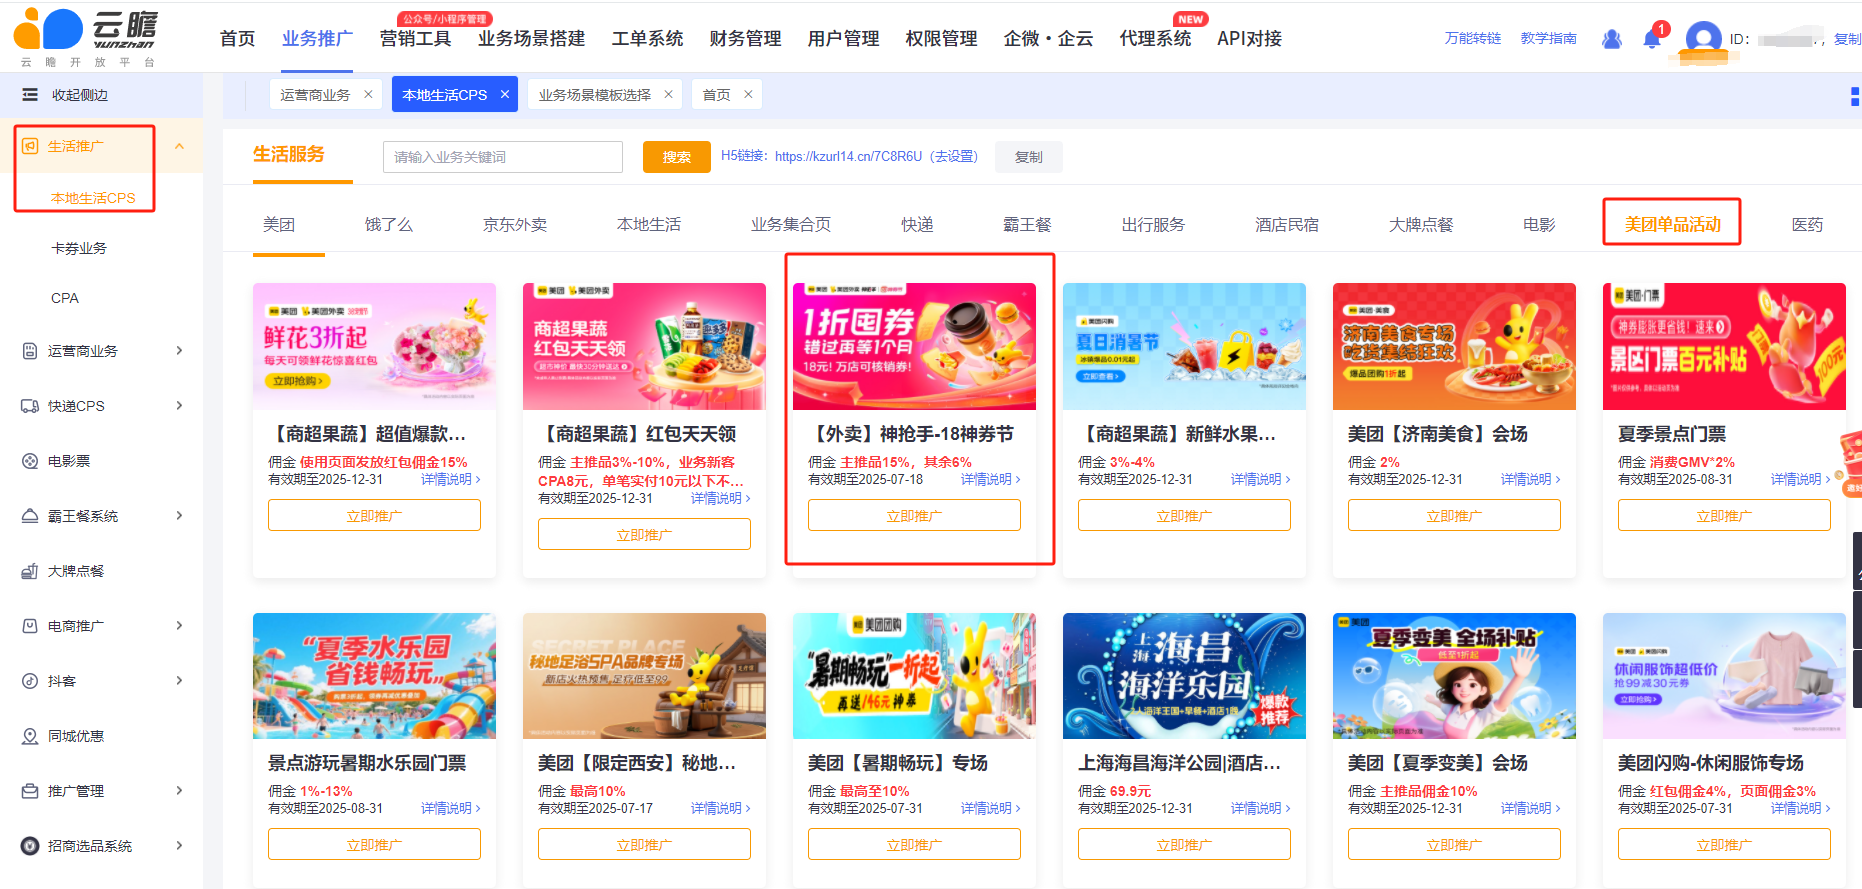The height and width of the screenshot is (889, 1862).
Task: Open 营销工具 in the top navigation
Action: 415,38
